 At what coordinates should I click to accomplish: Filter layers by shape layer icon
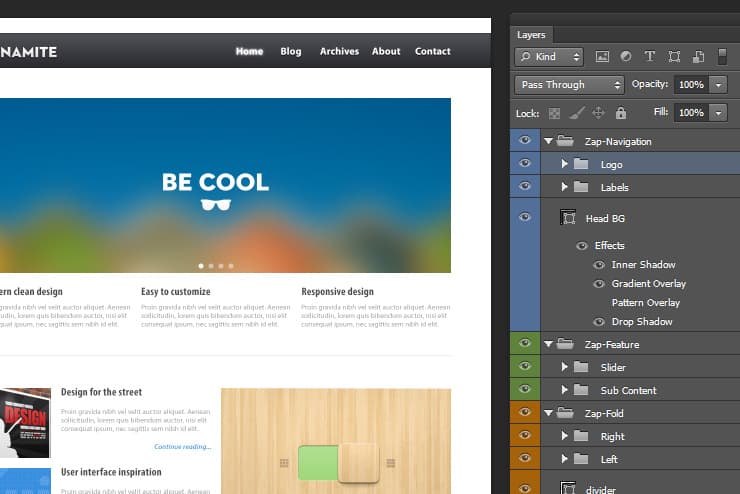[x=674, y=57]
